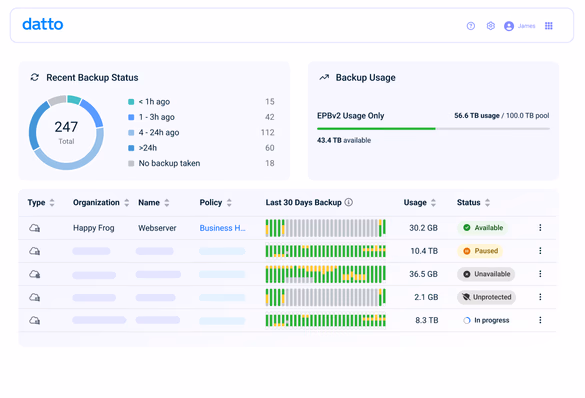
Task: Click the cloud type icon in 8.3 TB row
Action: (x=35, y=320)
